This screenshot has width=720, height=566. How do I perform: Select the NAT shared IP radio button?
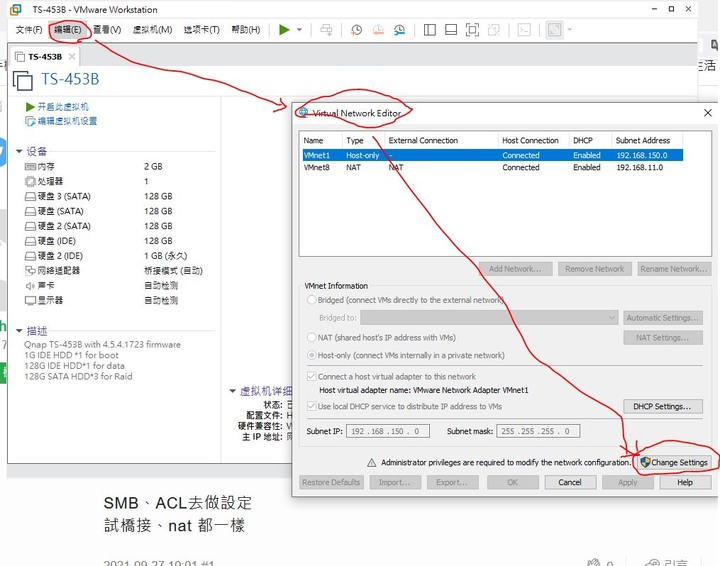click(312, 337)
